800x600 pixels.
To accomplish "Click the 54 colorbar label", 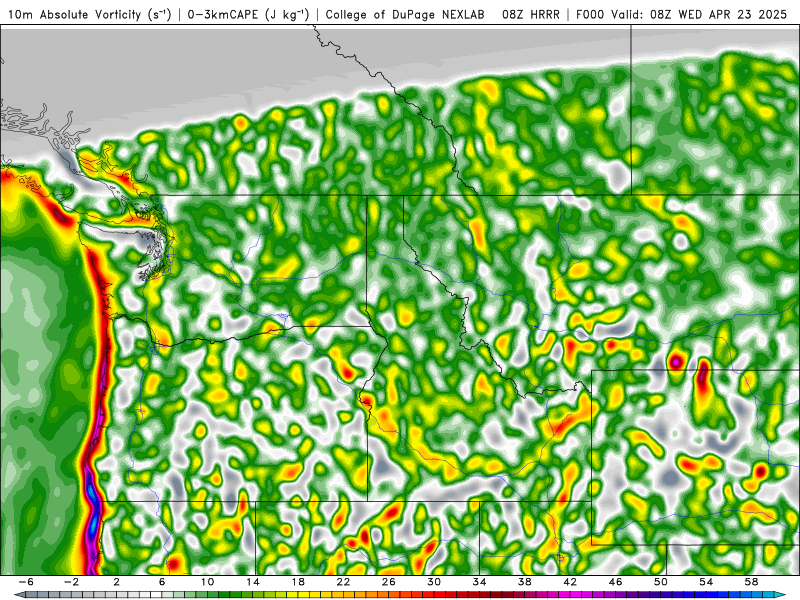I will pos(707,582).
